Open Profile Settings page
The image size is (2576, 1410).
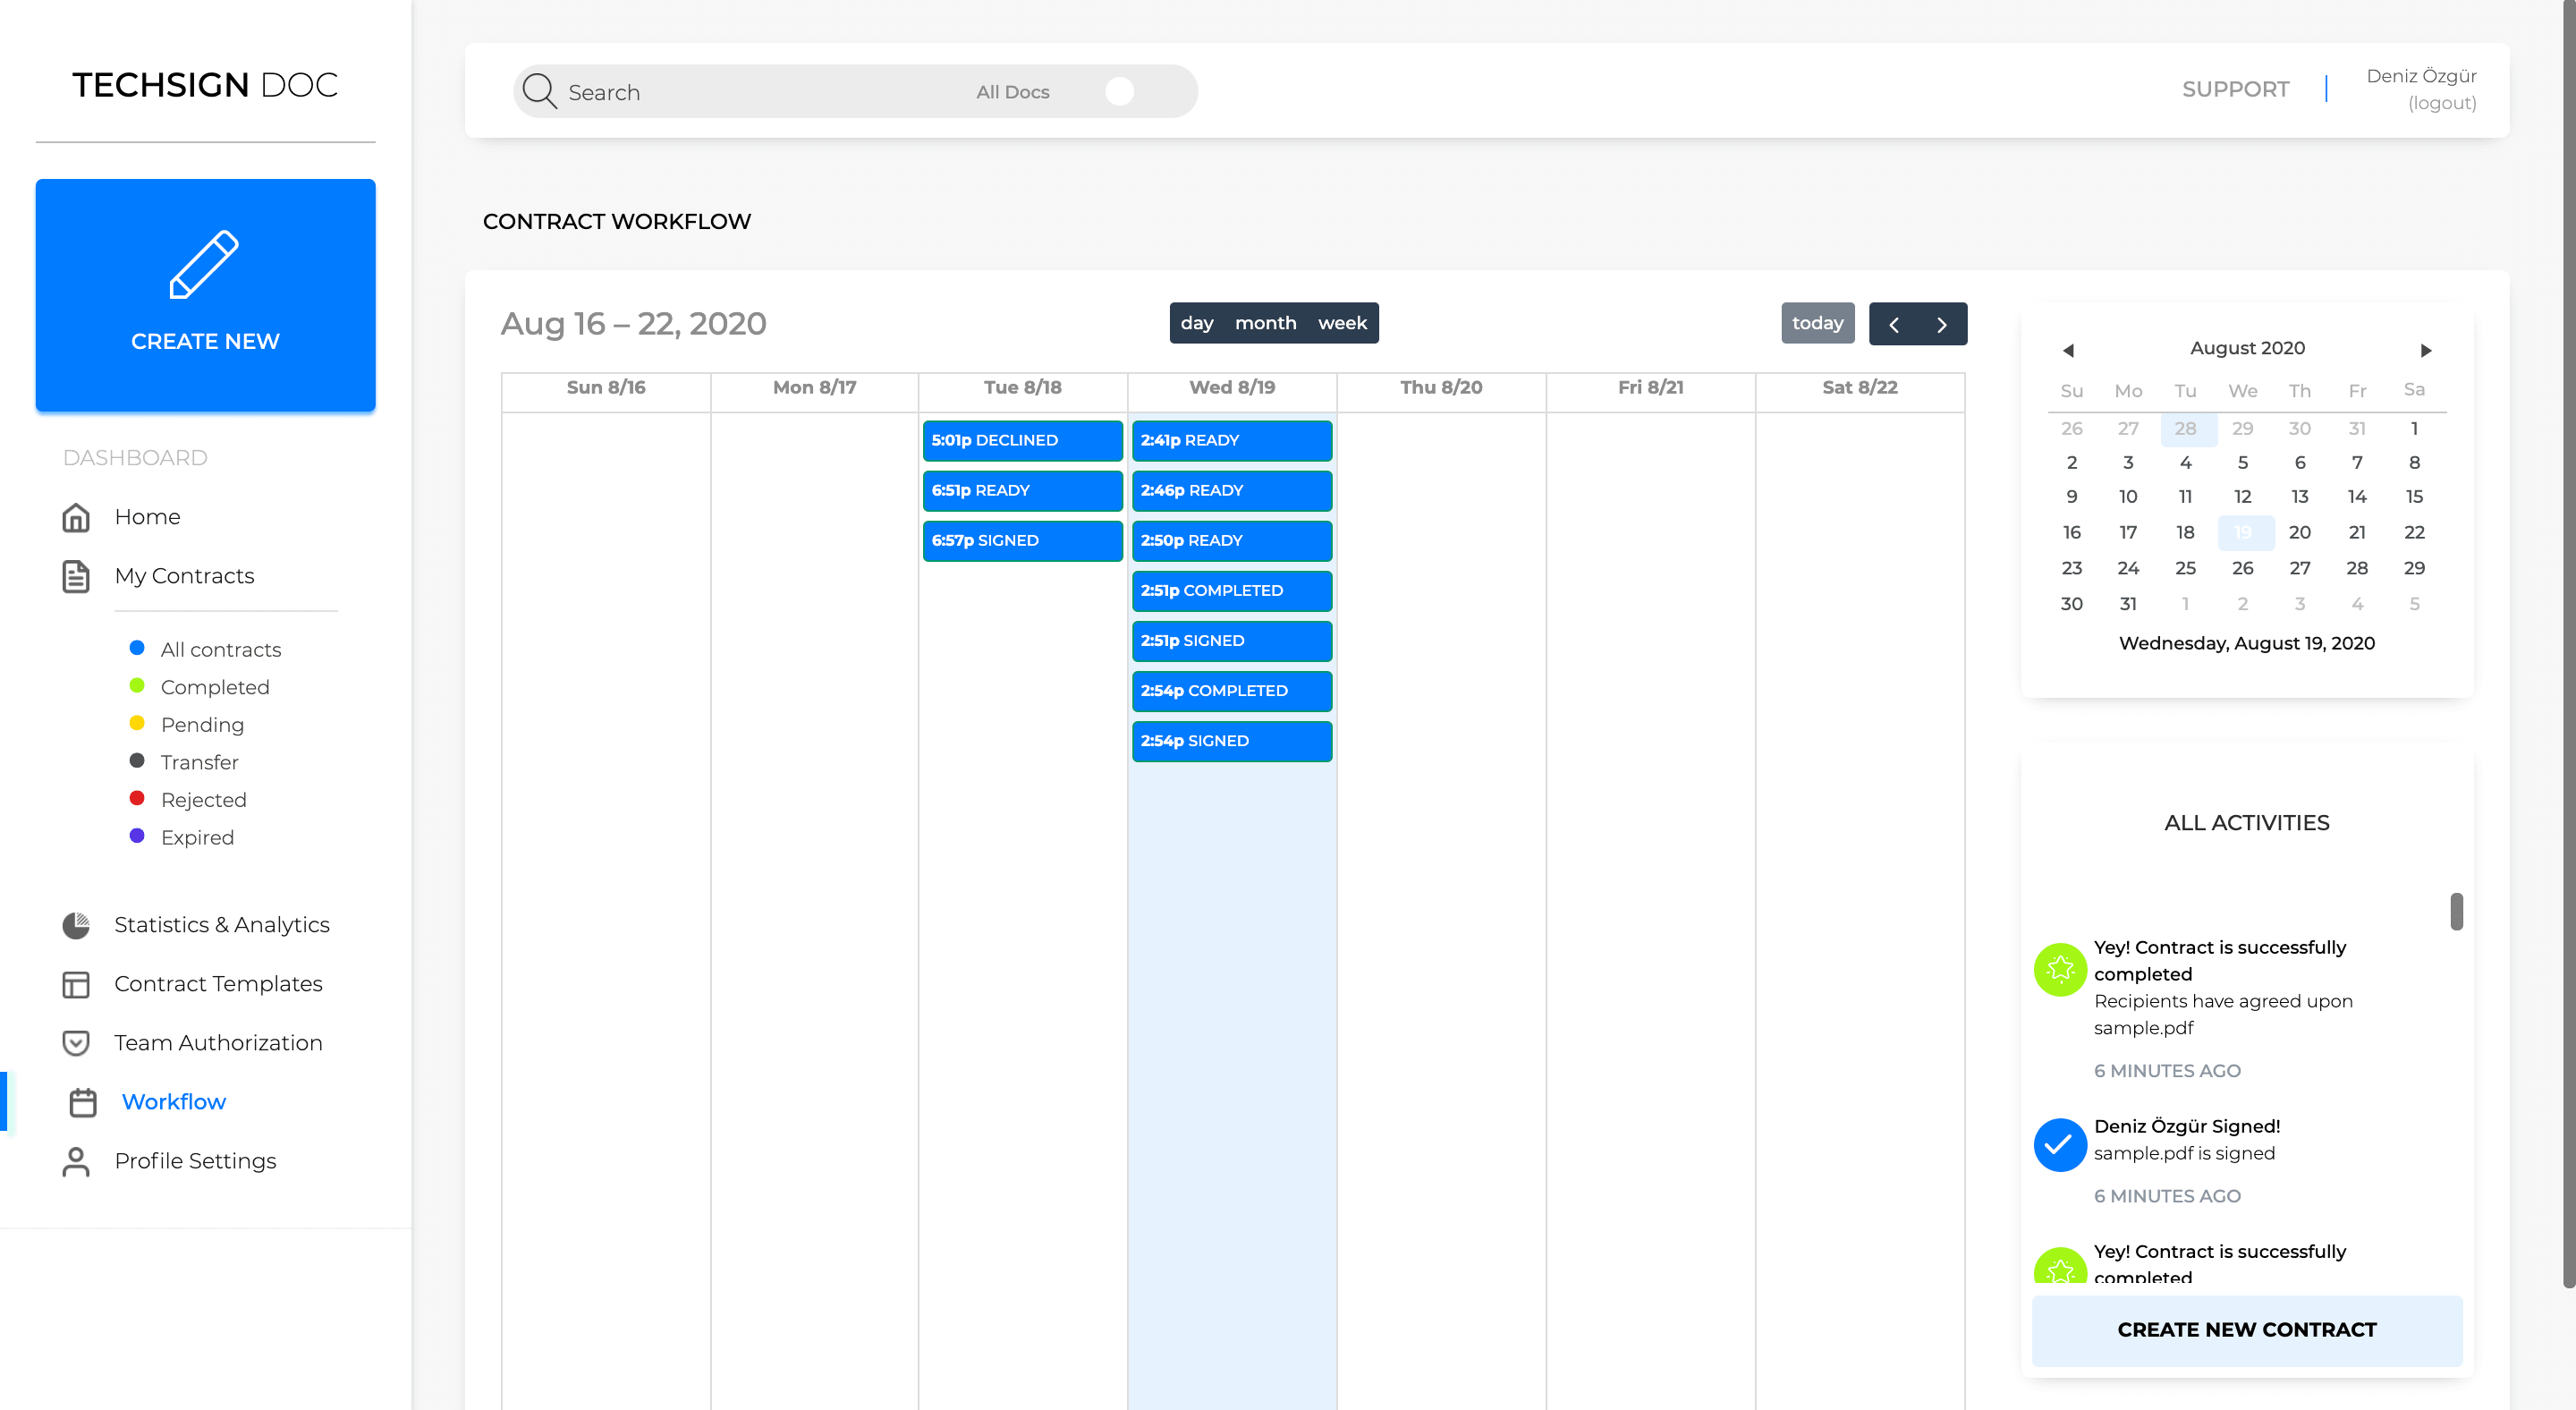(195, 1161)
